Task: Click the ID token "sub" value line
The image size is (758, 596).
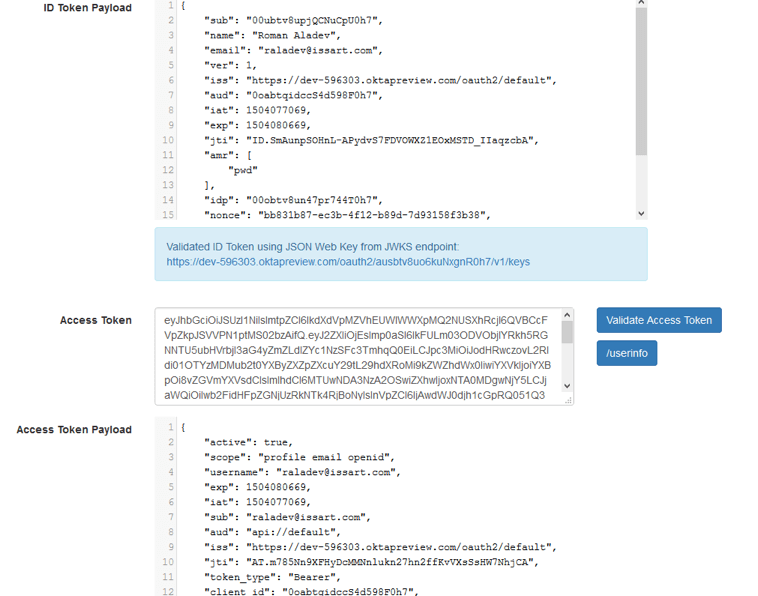Action: 293,20
